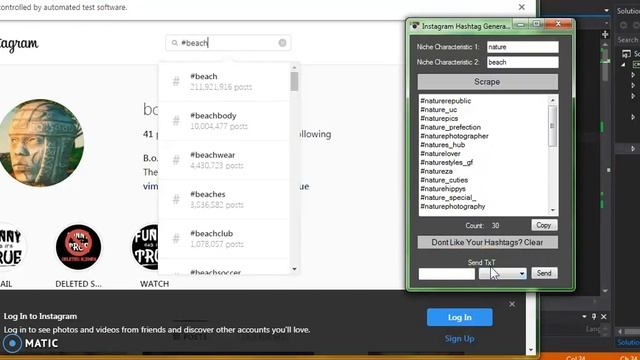Pin the Visual Studio bottom panel
Viewport: 640px width, 360px height.
coord(594,316)
